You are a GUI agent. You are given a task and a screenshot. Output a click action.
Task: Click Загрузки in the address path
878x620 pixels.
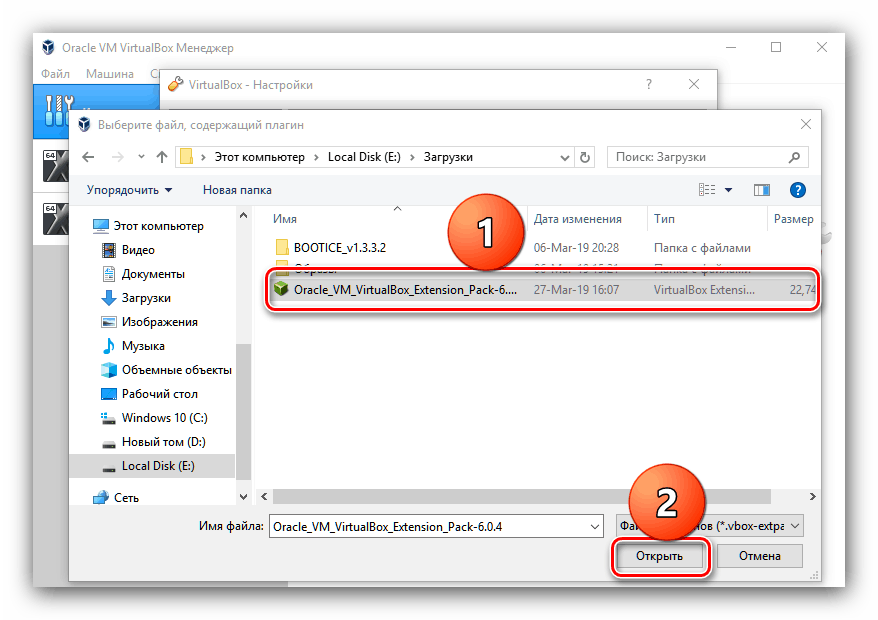[448, 157]
